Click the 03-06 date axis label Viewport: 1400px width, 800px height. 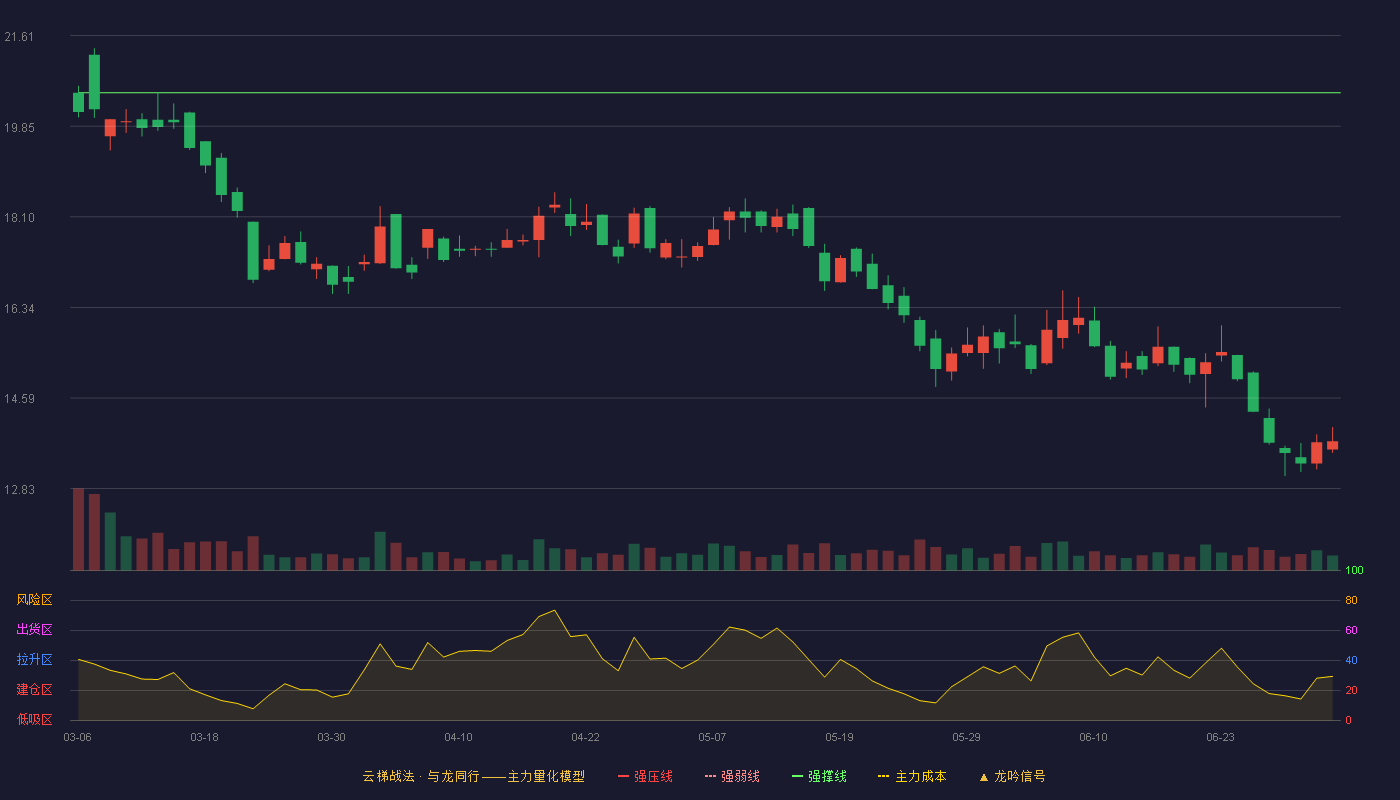tap(77, 737)
